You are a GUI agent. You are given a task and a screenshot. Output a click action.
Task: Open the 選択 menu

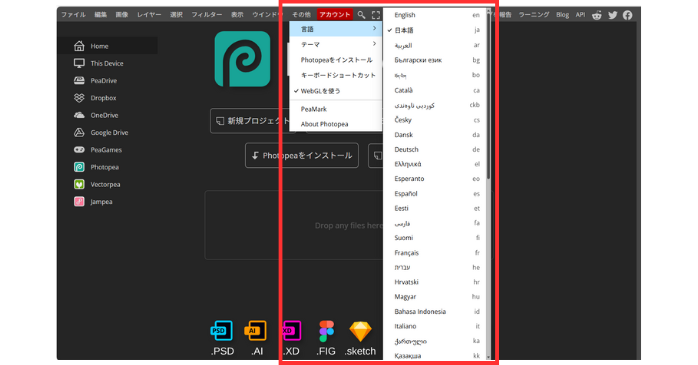(176, 15)
